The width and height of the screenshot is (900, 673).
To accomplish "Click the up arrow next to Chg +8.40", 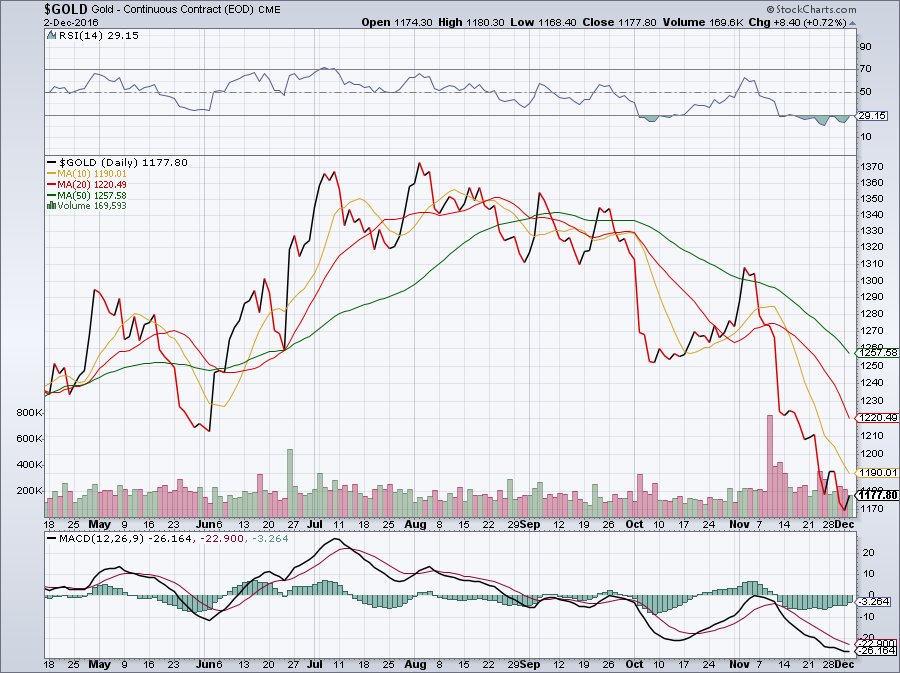I will pos(852,23).
